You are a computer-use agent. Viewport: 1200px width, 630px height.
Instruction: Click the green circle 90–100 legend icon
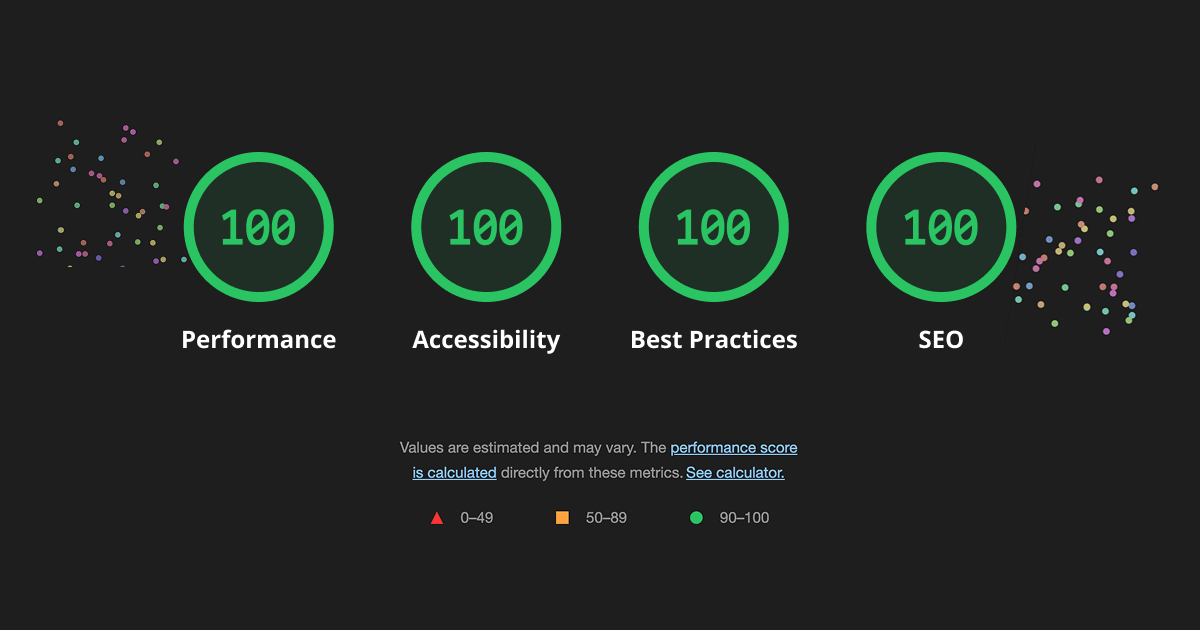coord(696,518)
